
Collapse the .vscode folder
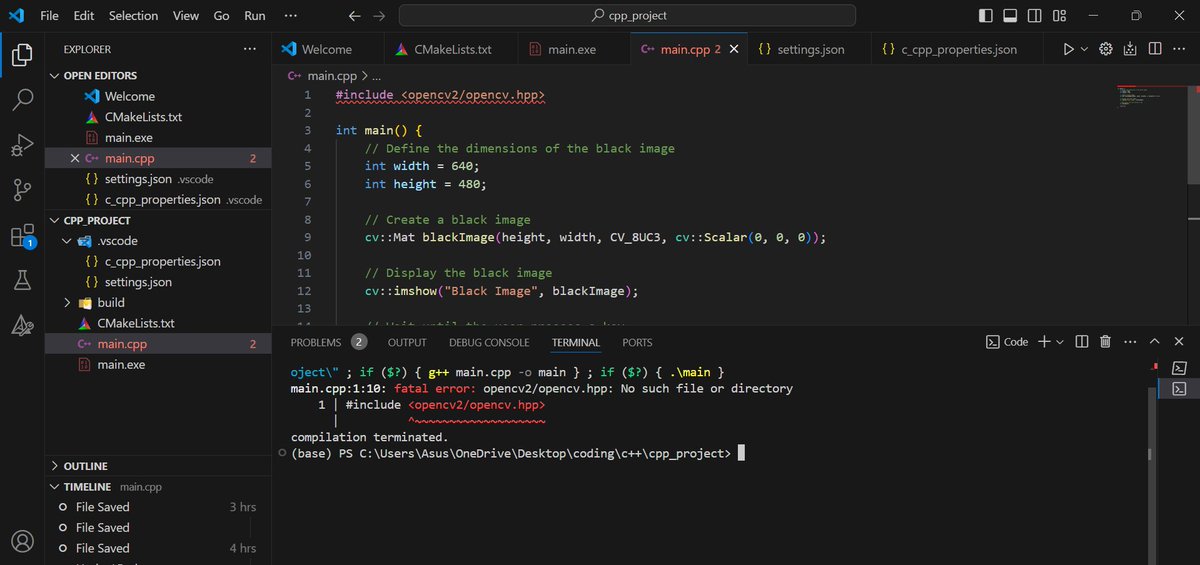[x=158, y=241]
